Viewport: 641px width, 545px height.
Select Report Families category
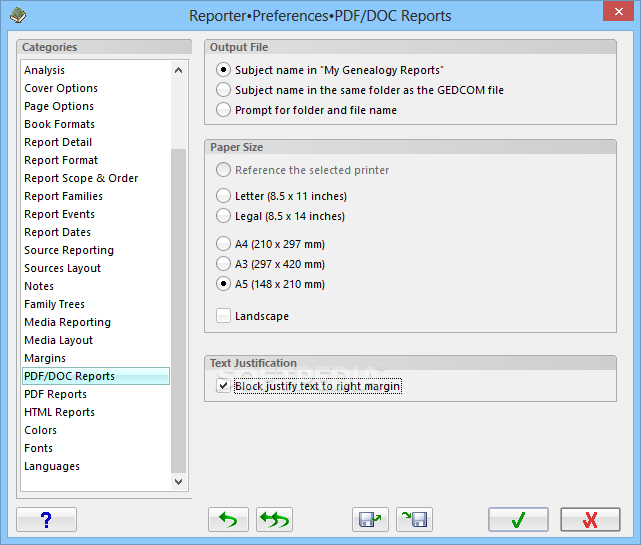[x=96, y=196]
